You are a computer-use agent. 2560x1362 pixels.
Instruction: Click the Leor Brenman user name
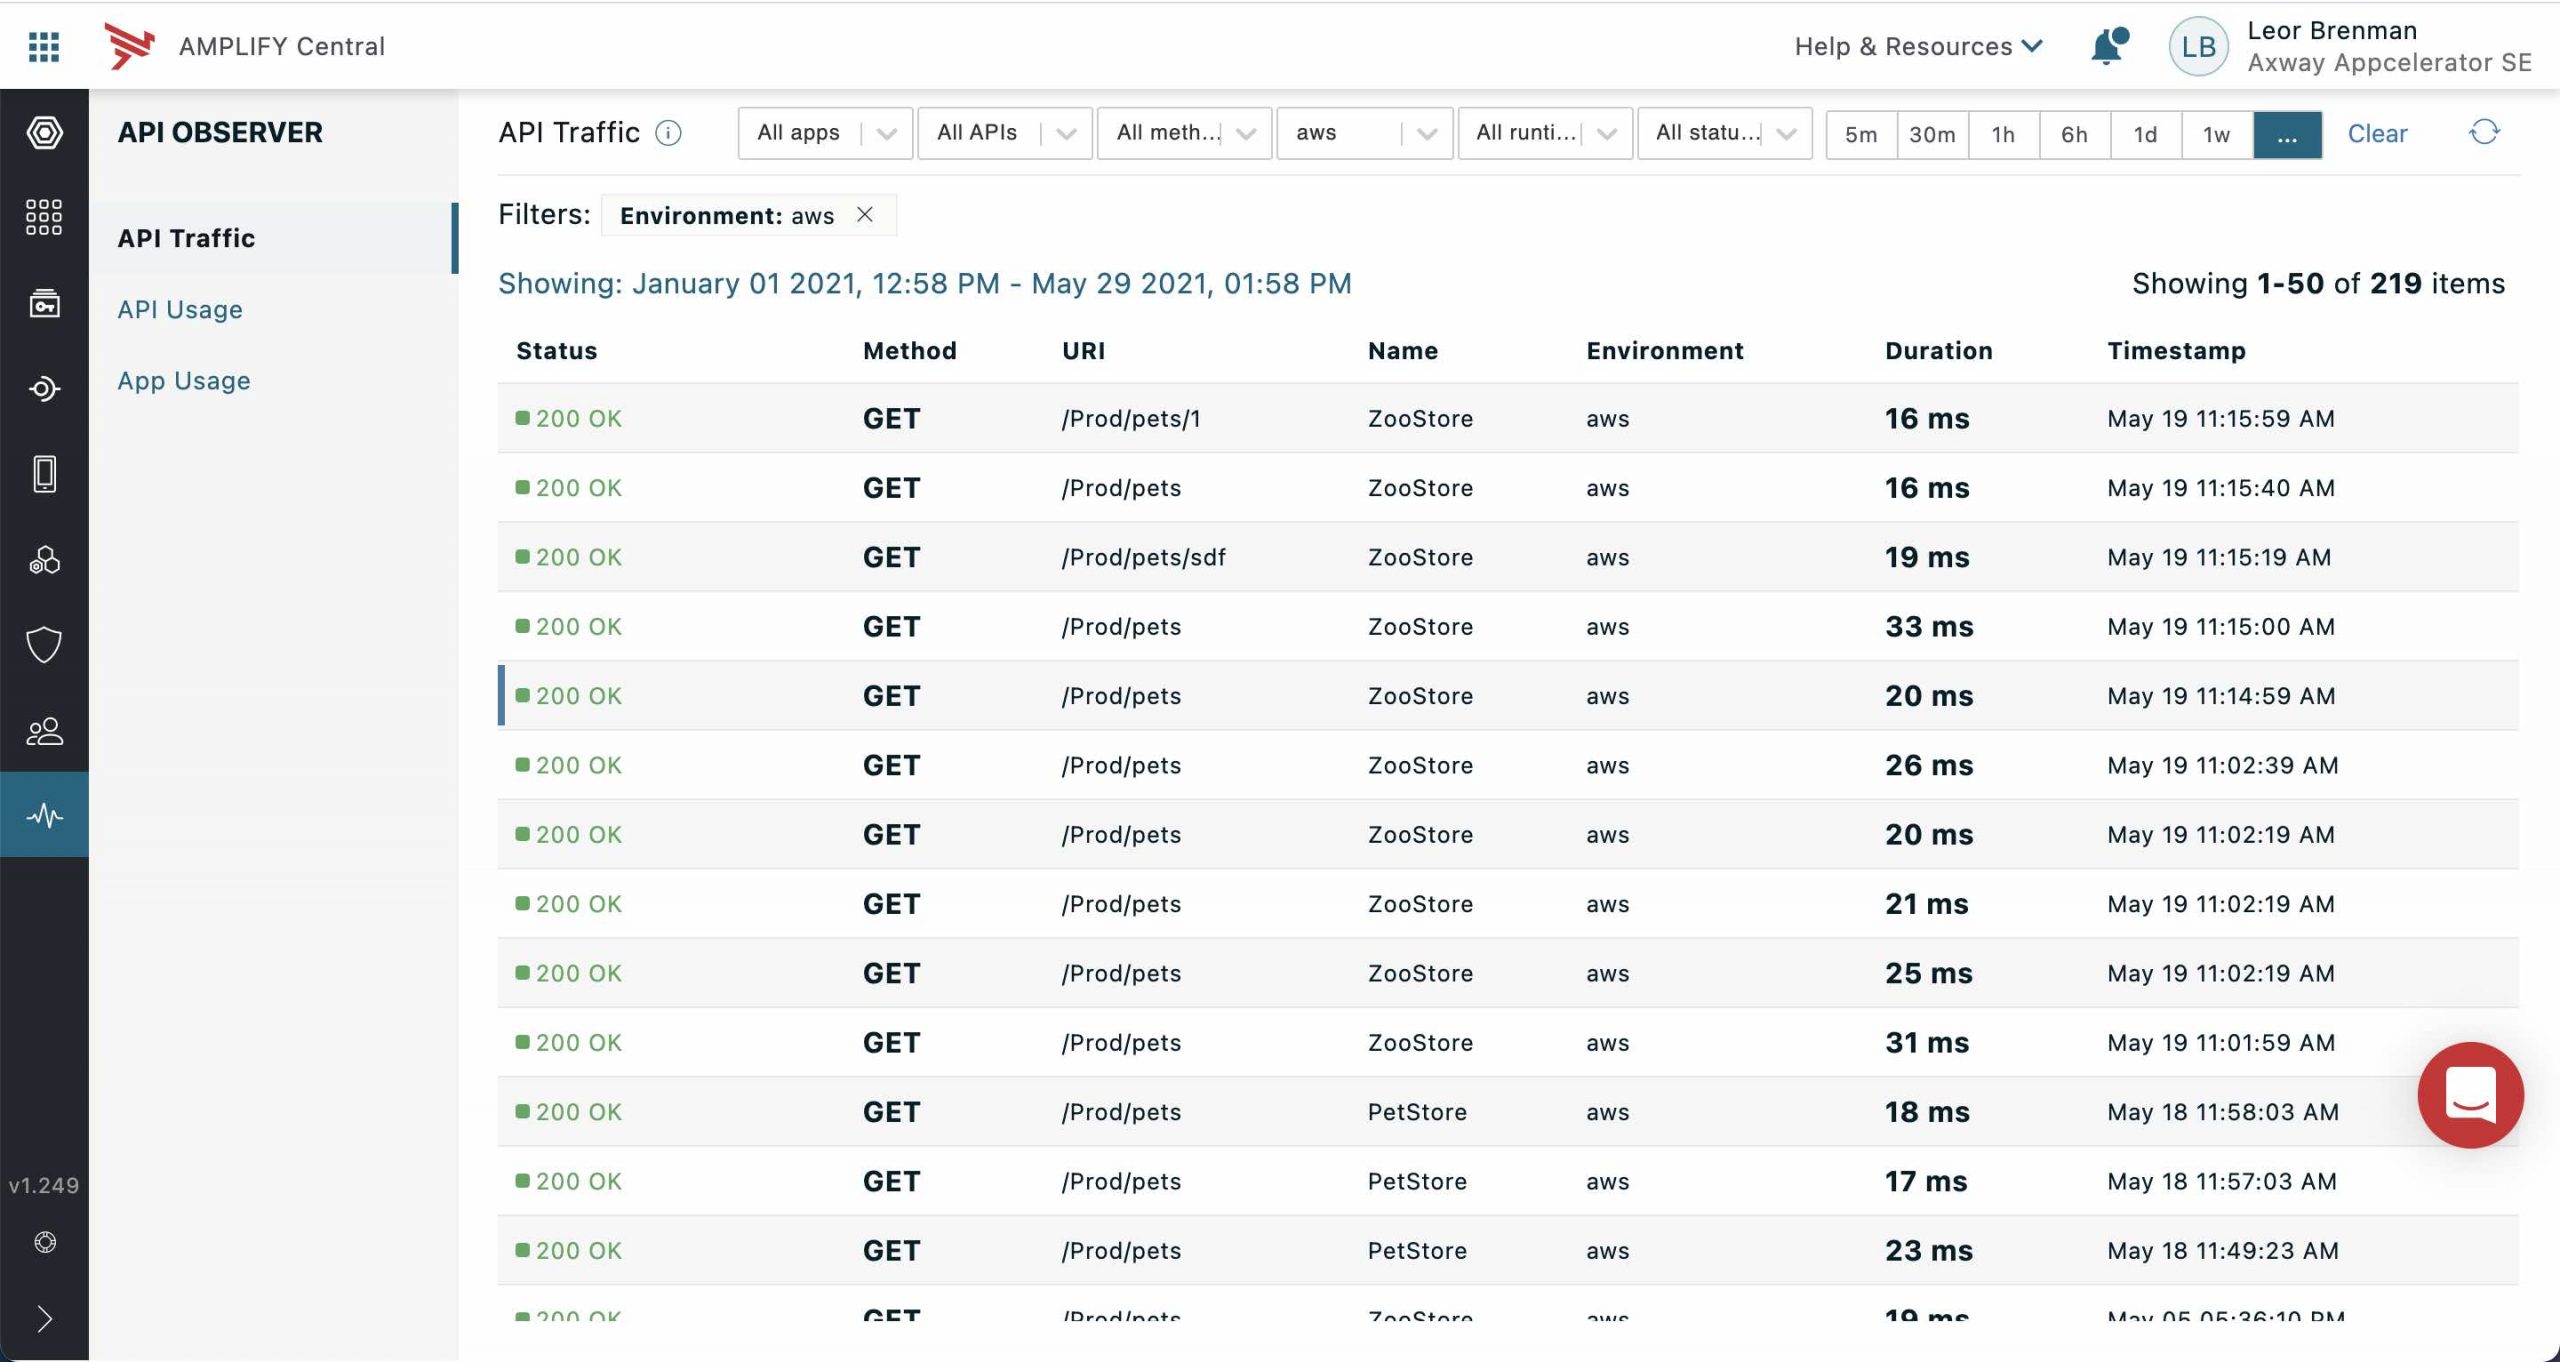pos(2332,30)
